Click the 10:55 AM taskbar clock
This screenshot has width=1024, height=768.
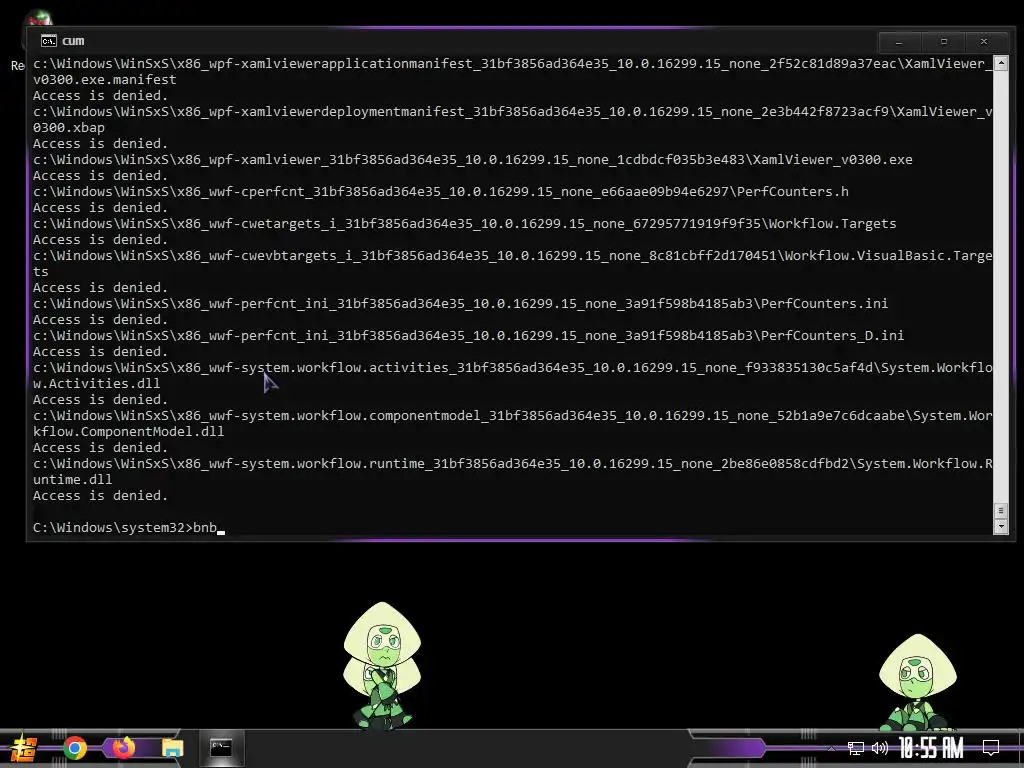[x=931, y=748]
